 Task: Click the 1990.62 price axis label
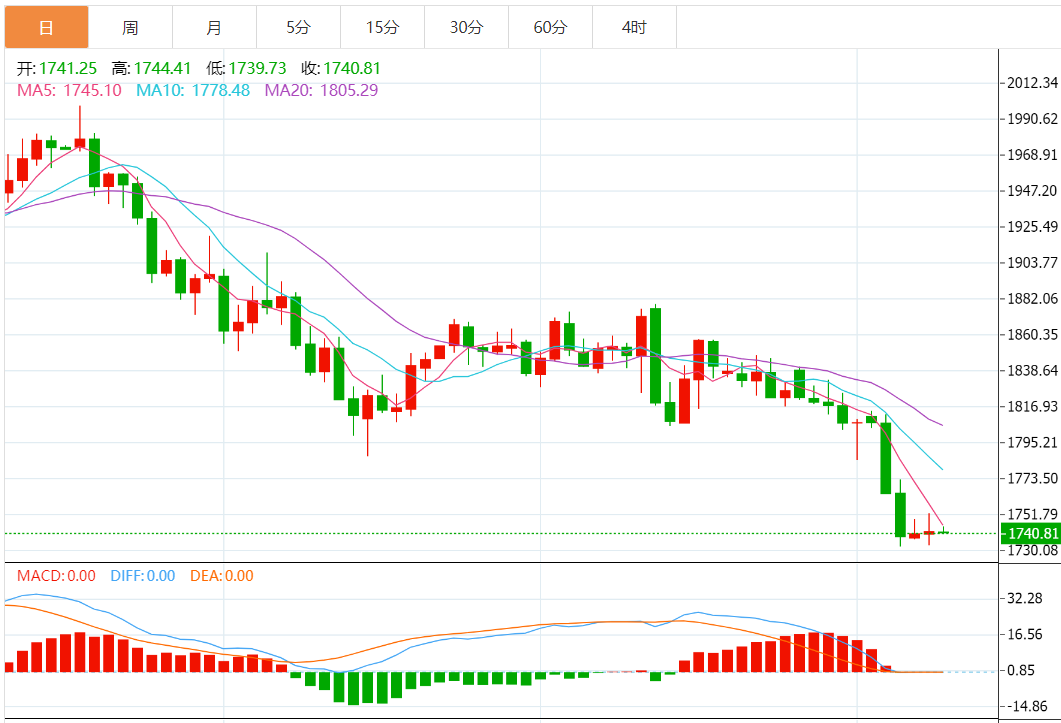[1033, 118]
